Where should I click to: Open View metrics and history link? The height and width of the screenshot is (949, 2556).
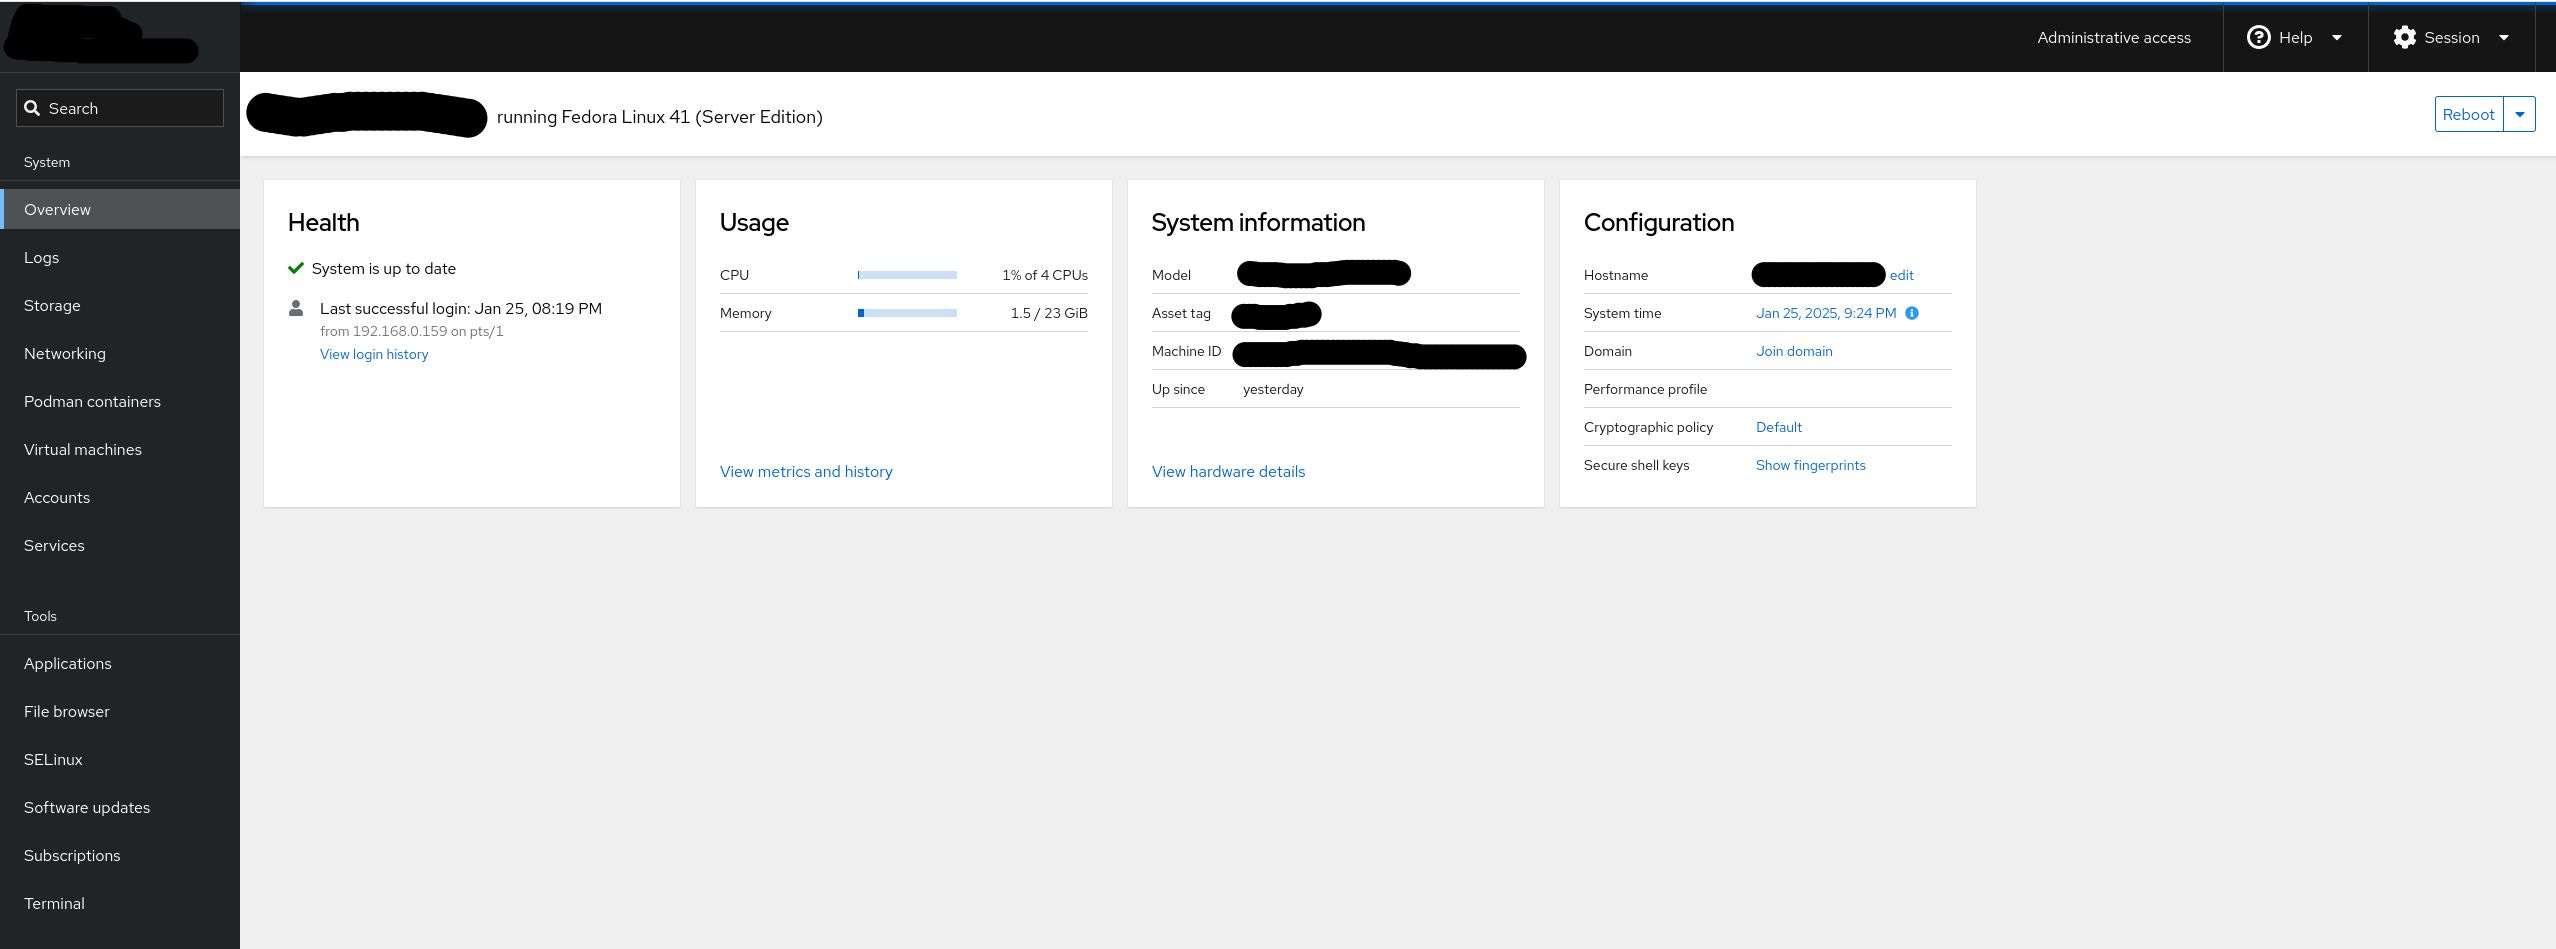(x=806, y=471)
